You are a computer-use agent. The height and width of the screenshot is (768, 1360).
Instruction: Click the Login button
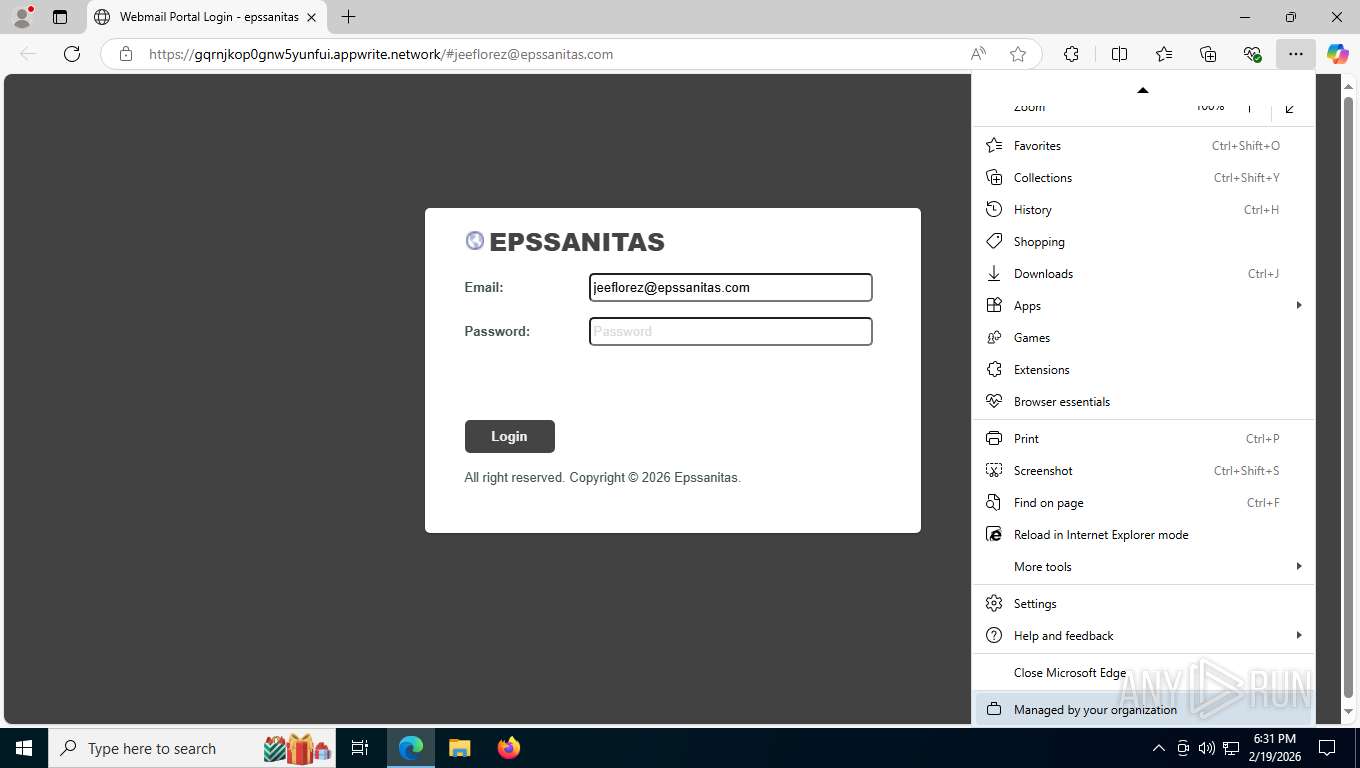coord(509,436)
